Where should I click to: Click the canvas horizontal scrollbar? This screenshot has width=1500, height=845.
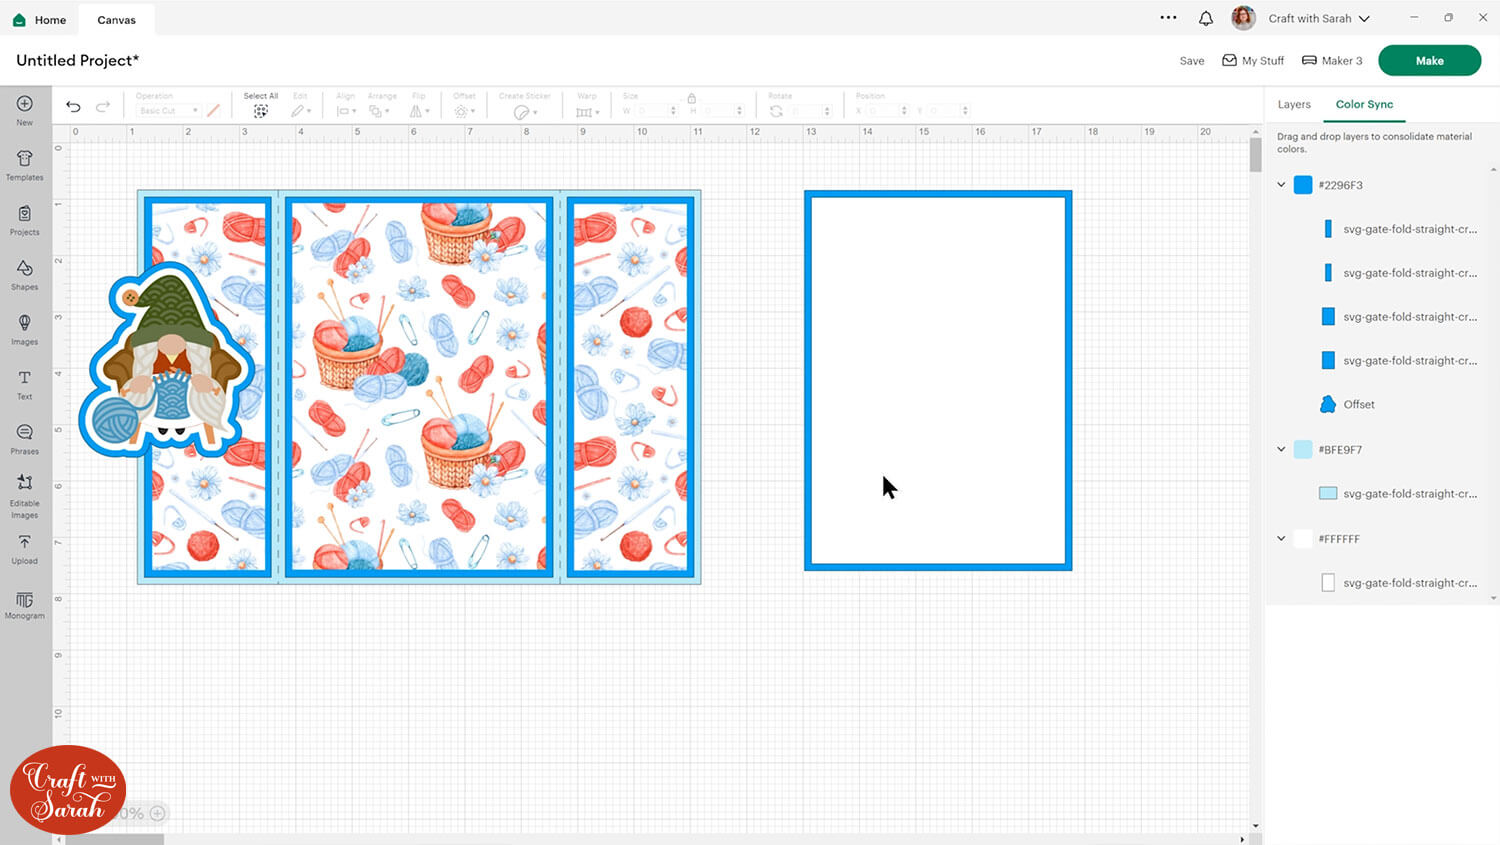point(115,840)
